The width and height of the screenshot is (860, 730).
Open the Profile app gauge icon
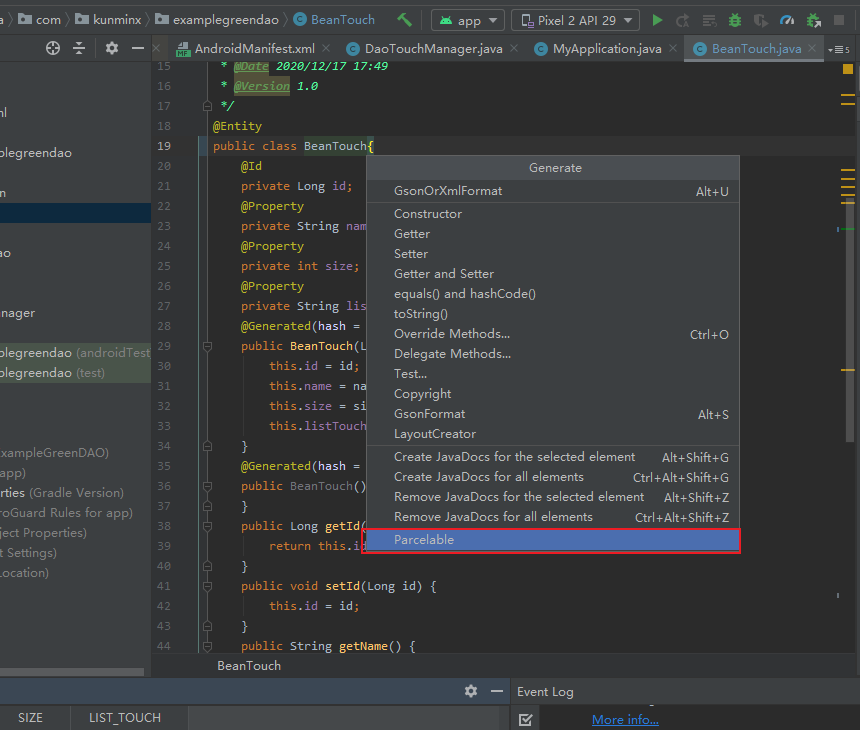[787, 21]
